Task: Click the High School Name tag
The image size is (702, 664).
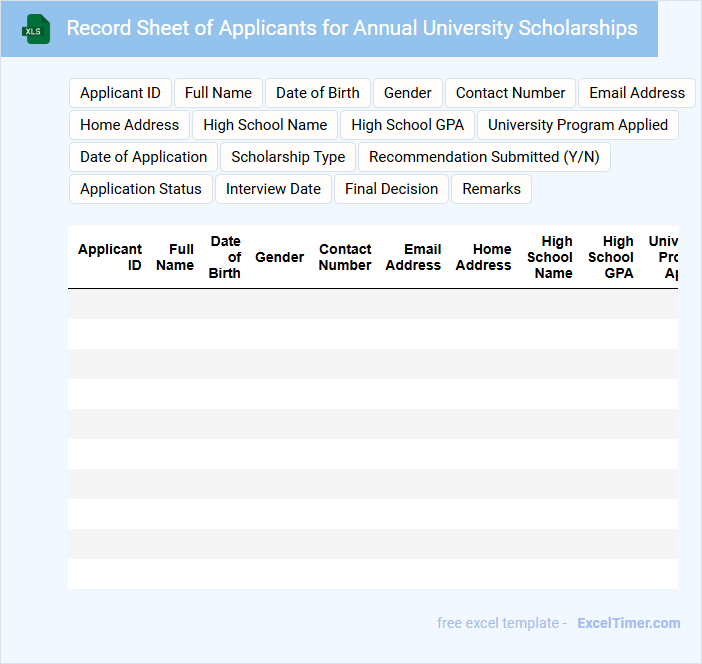Action: pyautogui.click(x=265, y=125)
